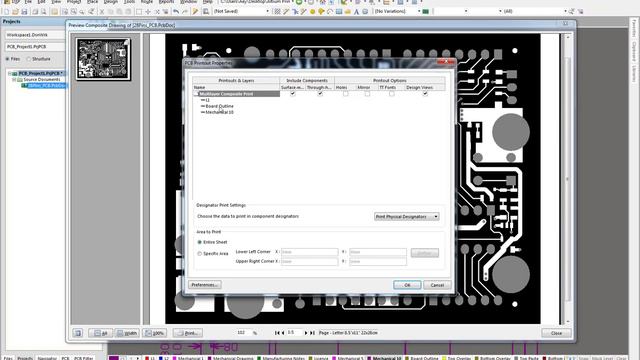Screen dimensions: 640x360
Task: Open the Reports menu
Action: [166, 2]
